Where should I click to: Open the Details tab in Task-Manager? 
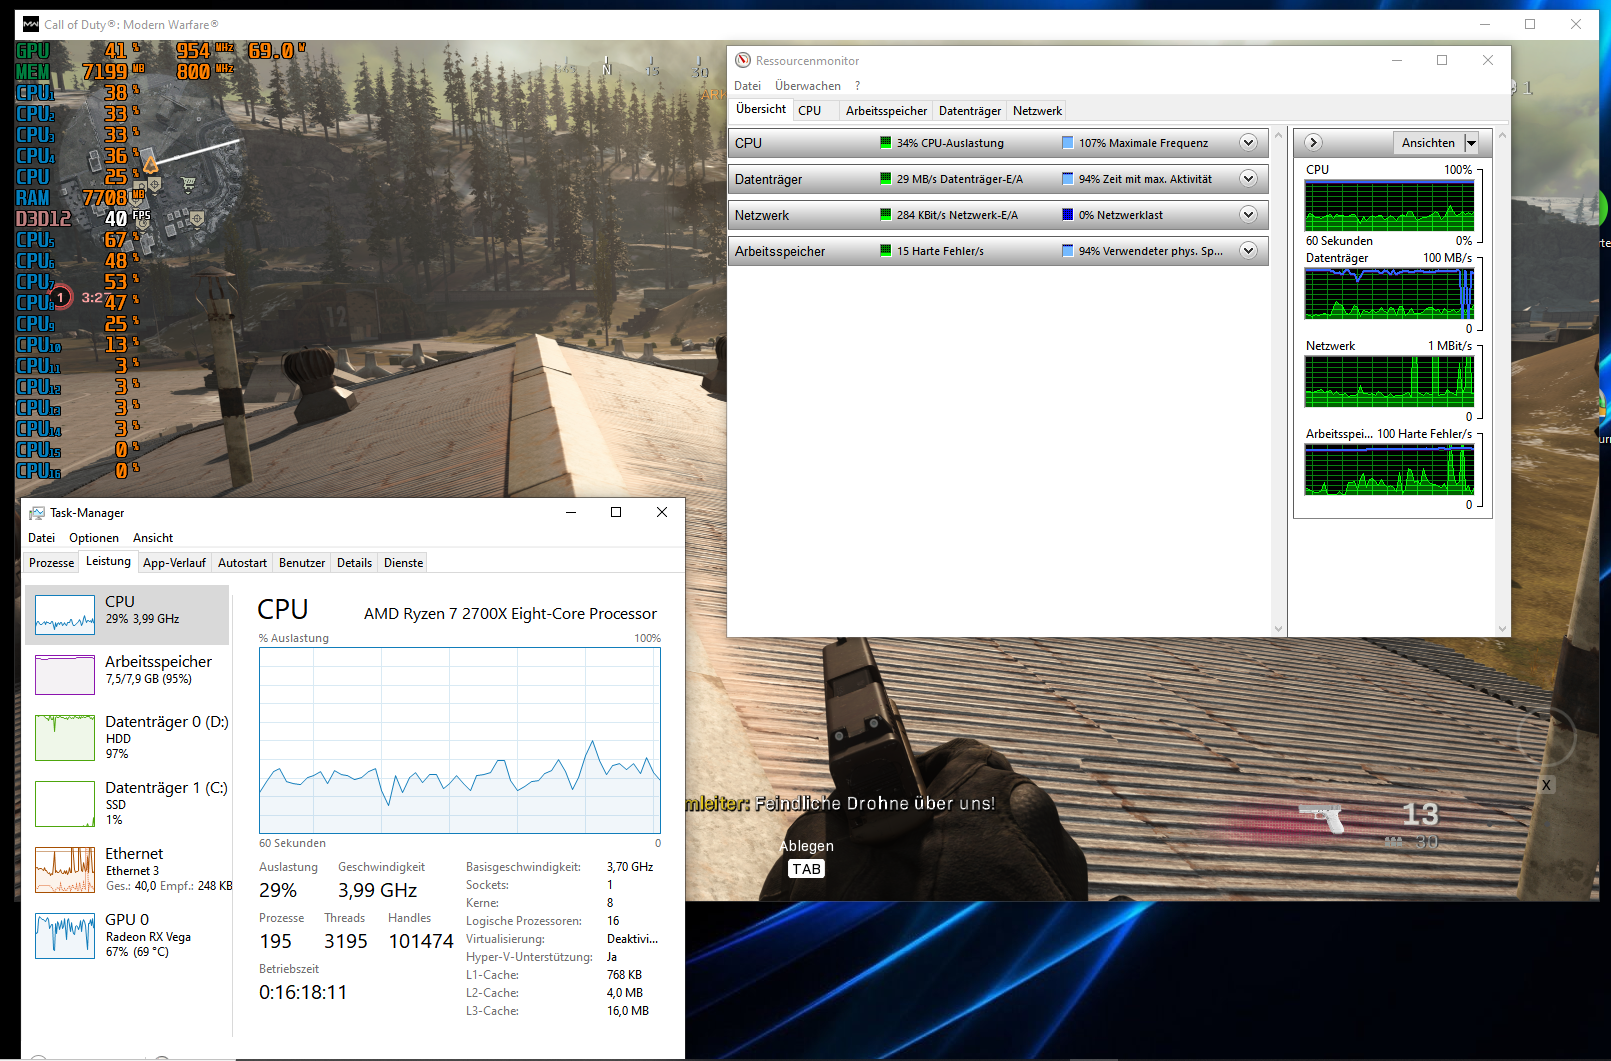click(x=354, y=563)
